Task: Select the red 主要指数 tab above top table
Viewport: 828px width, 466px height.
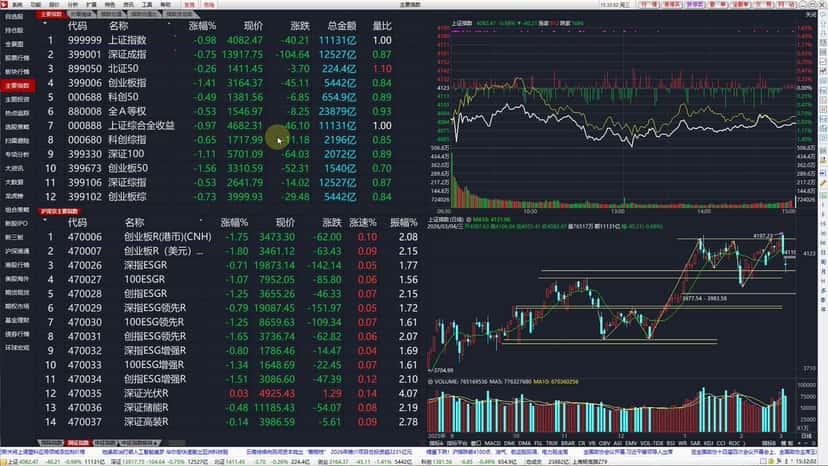Action: (51, 14)
